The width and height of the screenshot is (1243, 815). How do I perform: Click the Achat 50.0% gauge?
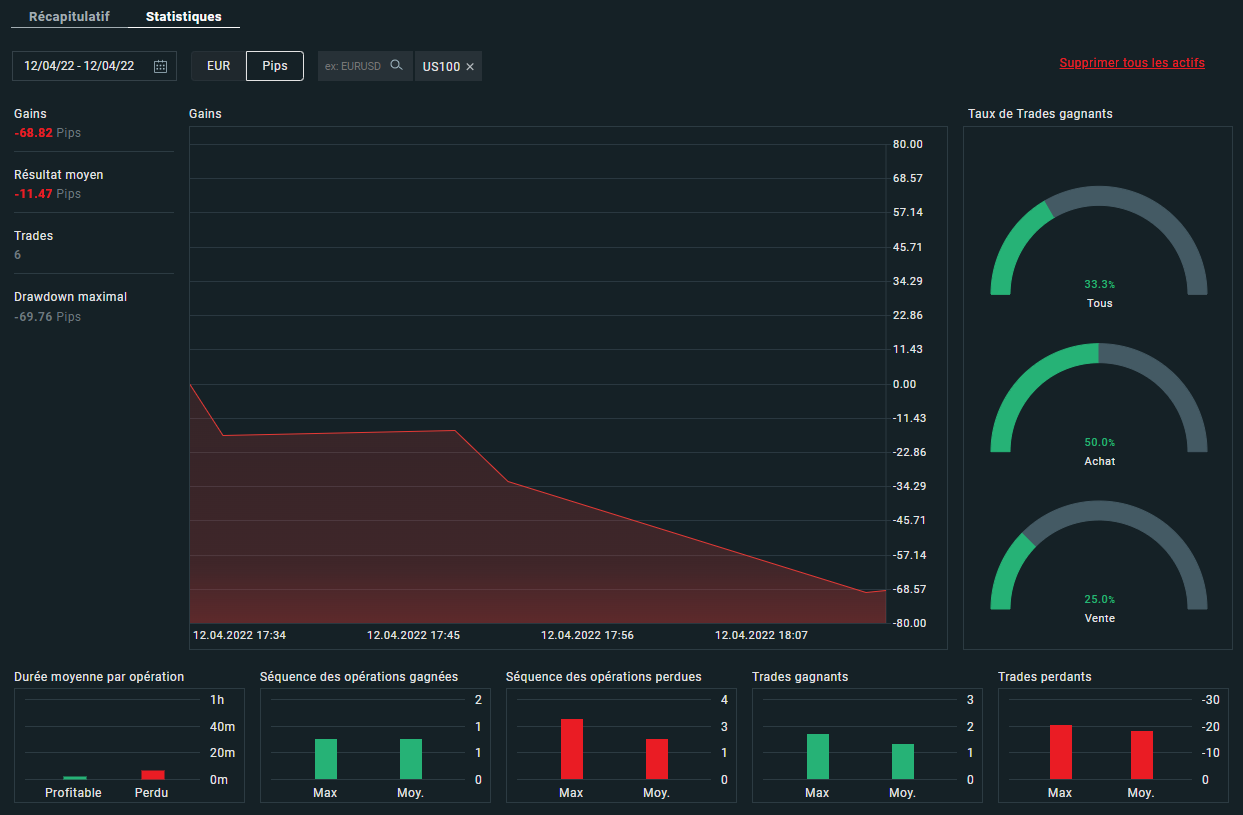point(1098,402)
